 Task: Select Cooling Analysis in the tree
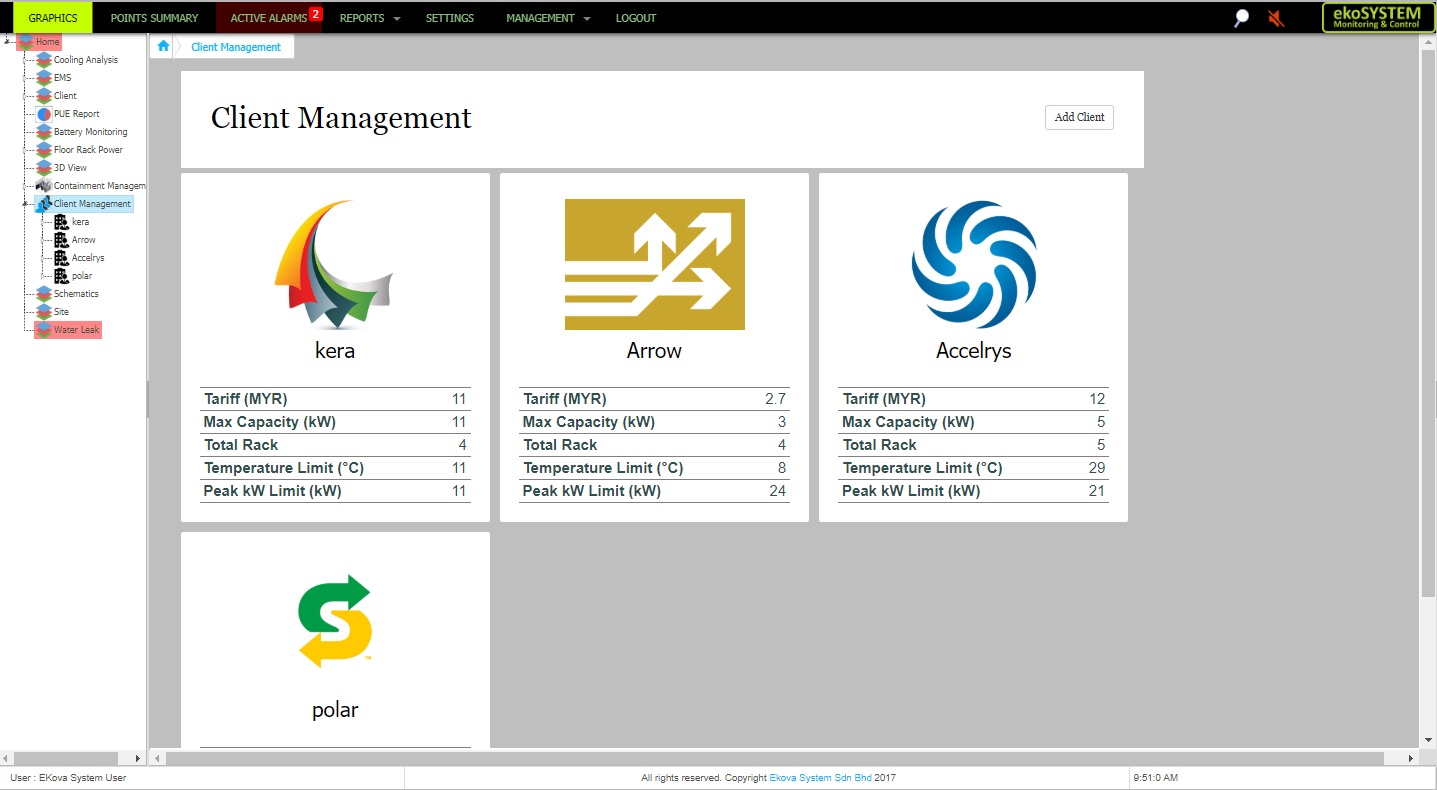coord(86,60)
